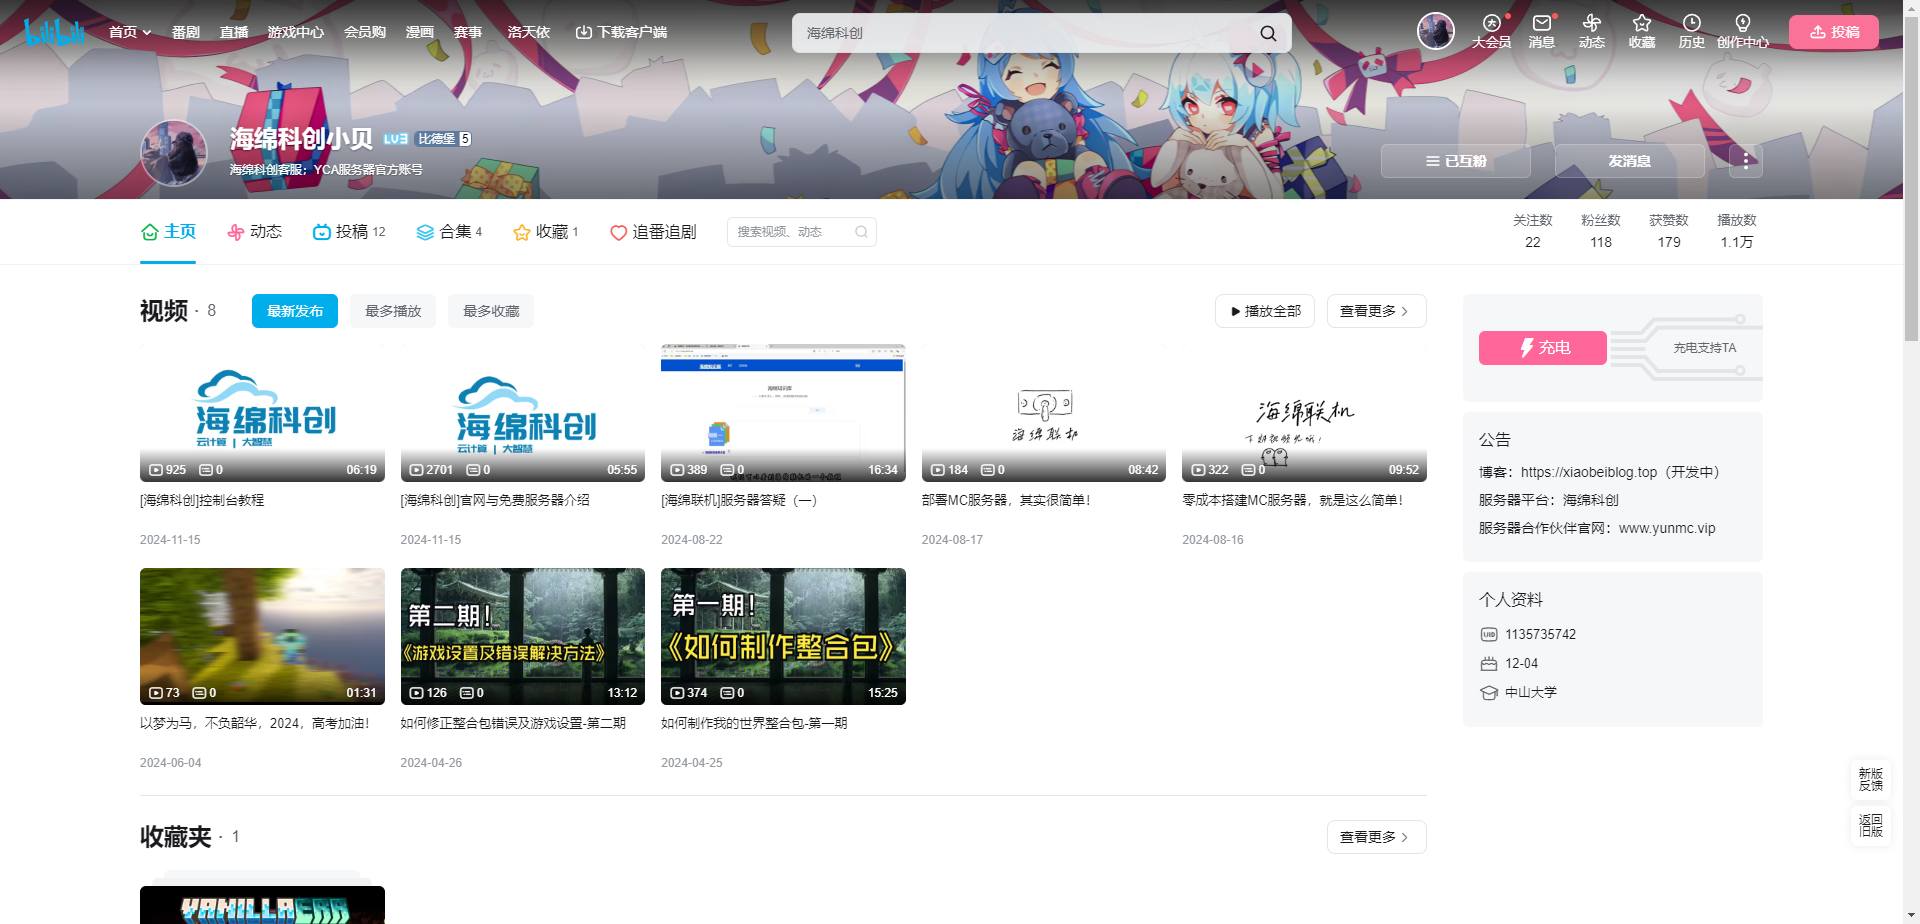
Task: Open the 投稿 12 tab
Action: click(349, 232)
